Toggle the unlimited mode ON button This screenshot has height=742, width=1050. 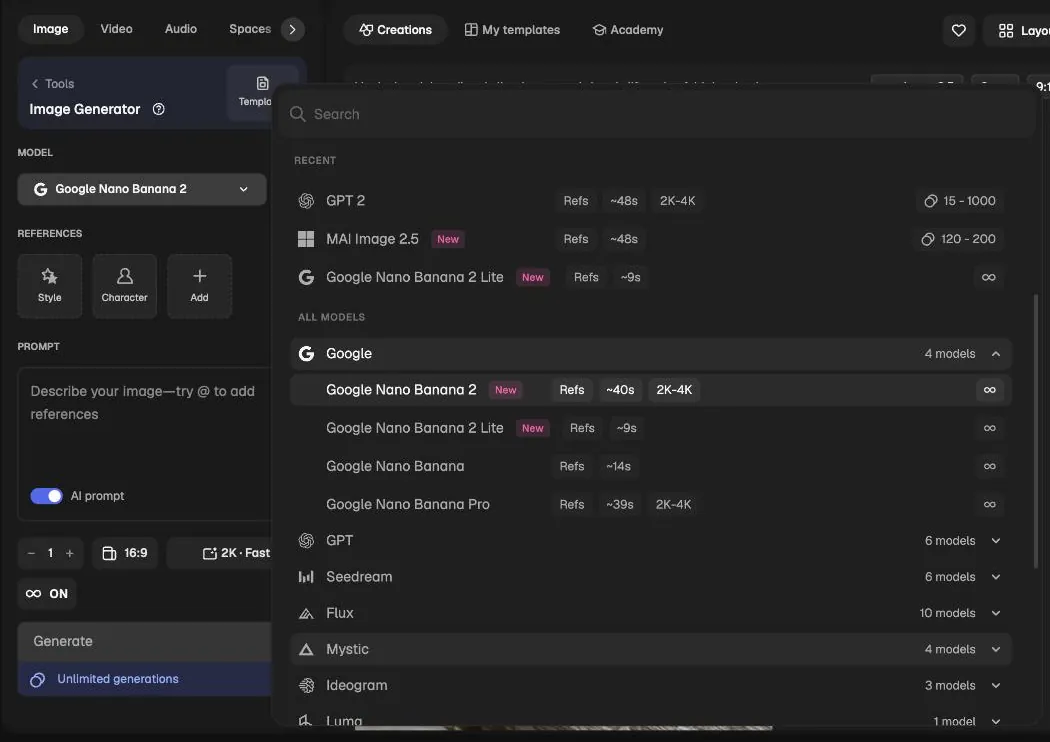click(x=47, y=594)
